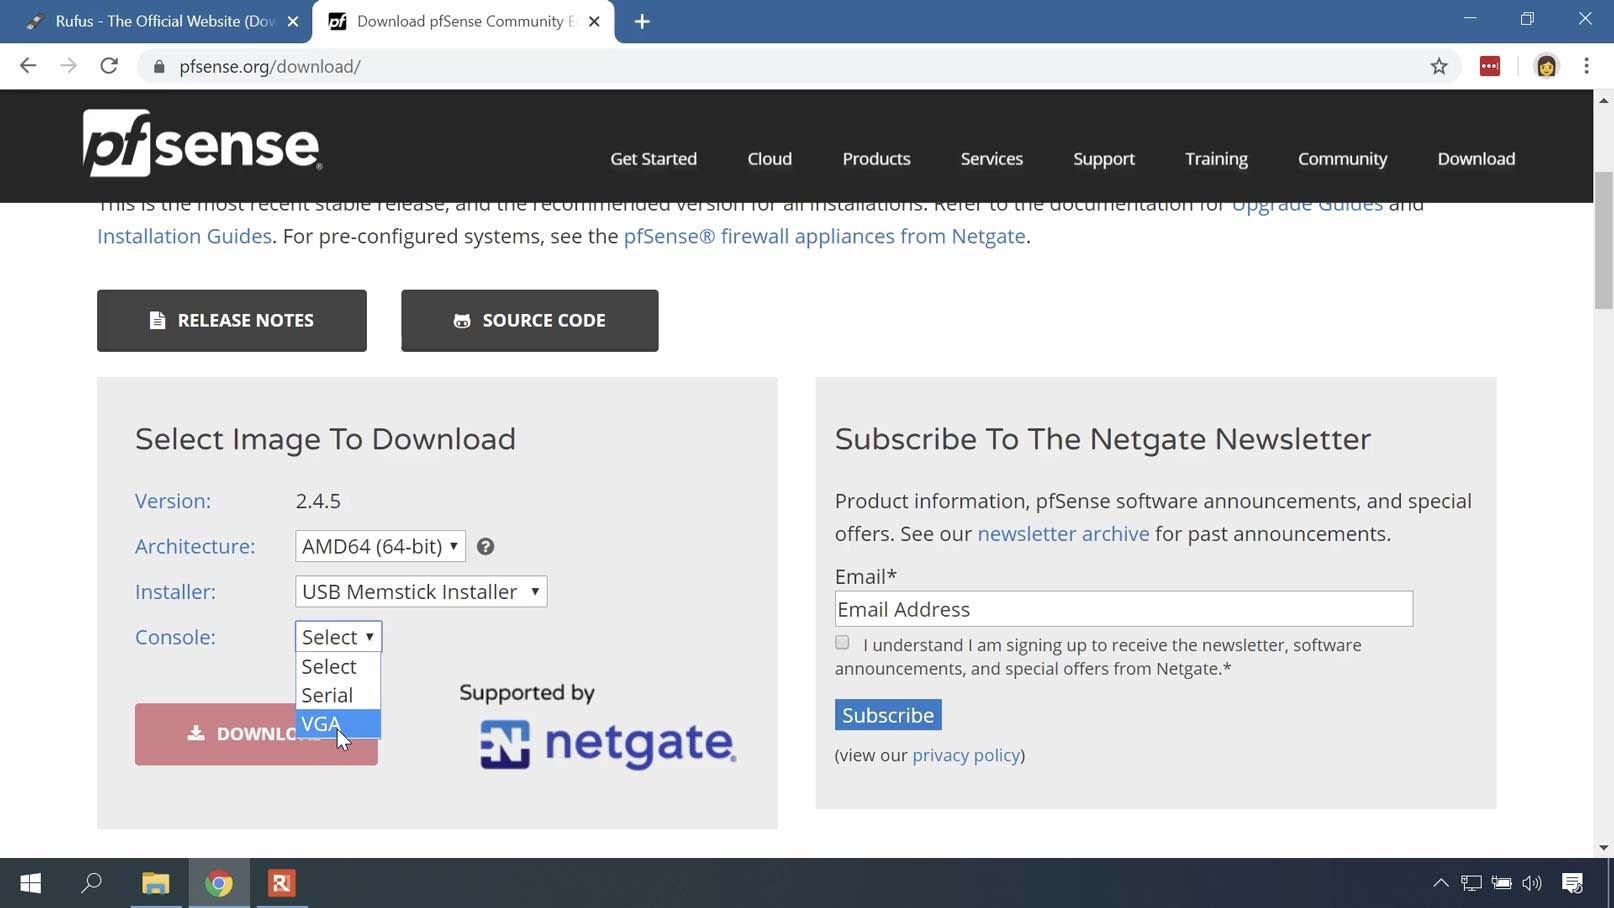Click the Email Address input field
The width and height of the screenshot is (1614, 908).
1124,609
